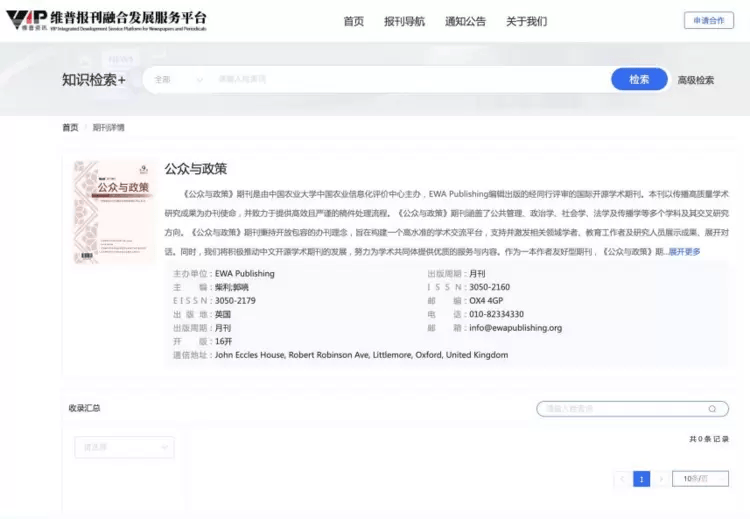The width and height of the screenshot is (750, 519).
Task: Click the magnifier icon in 收录汇总 search
Action: pyautogui.click(x=712, y=408)
